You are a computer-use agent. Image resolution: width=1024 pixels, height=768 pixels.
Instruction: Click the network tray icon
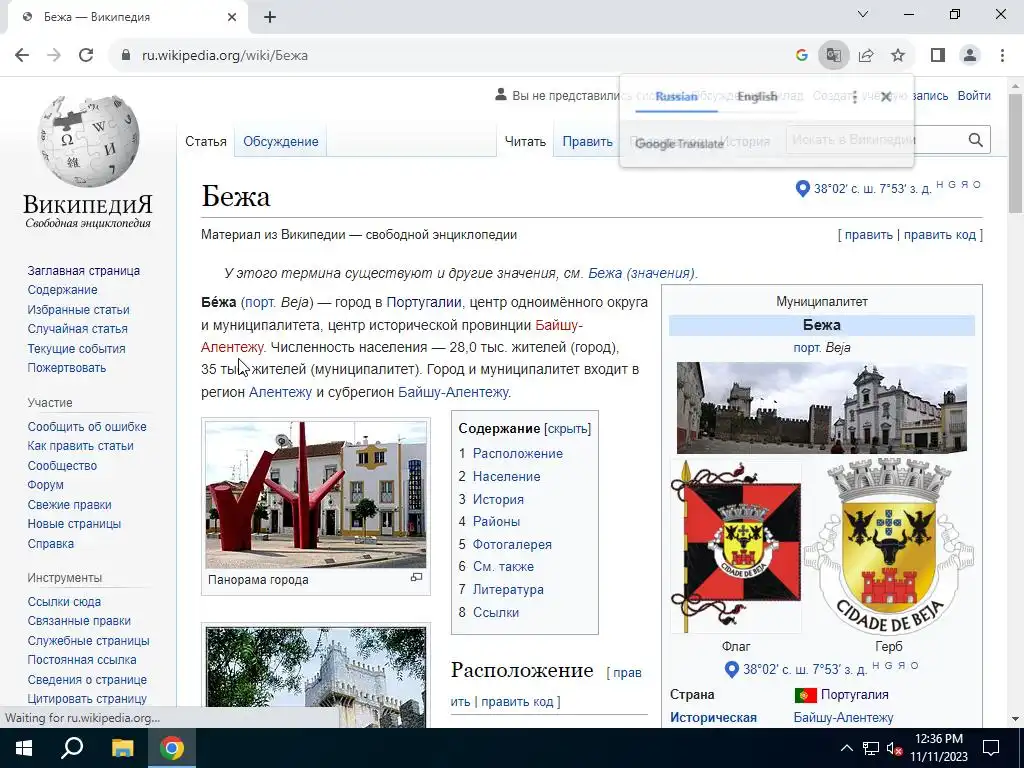click(871, 748)
